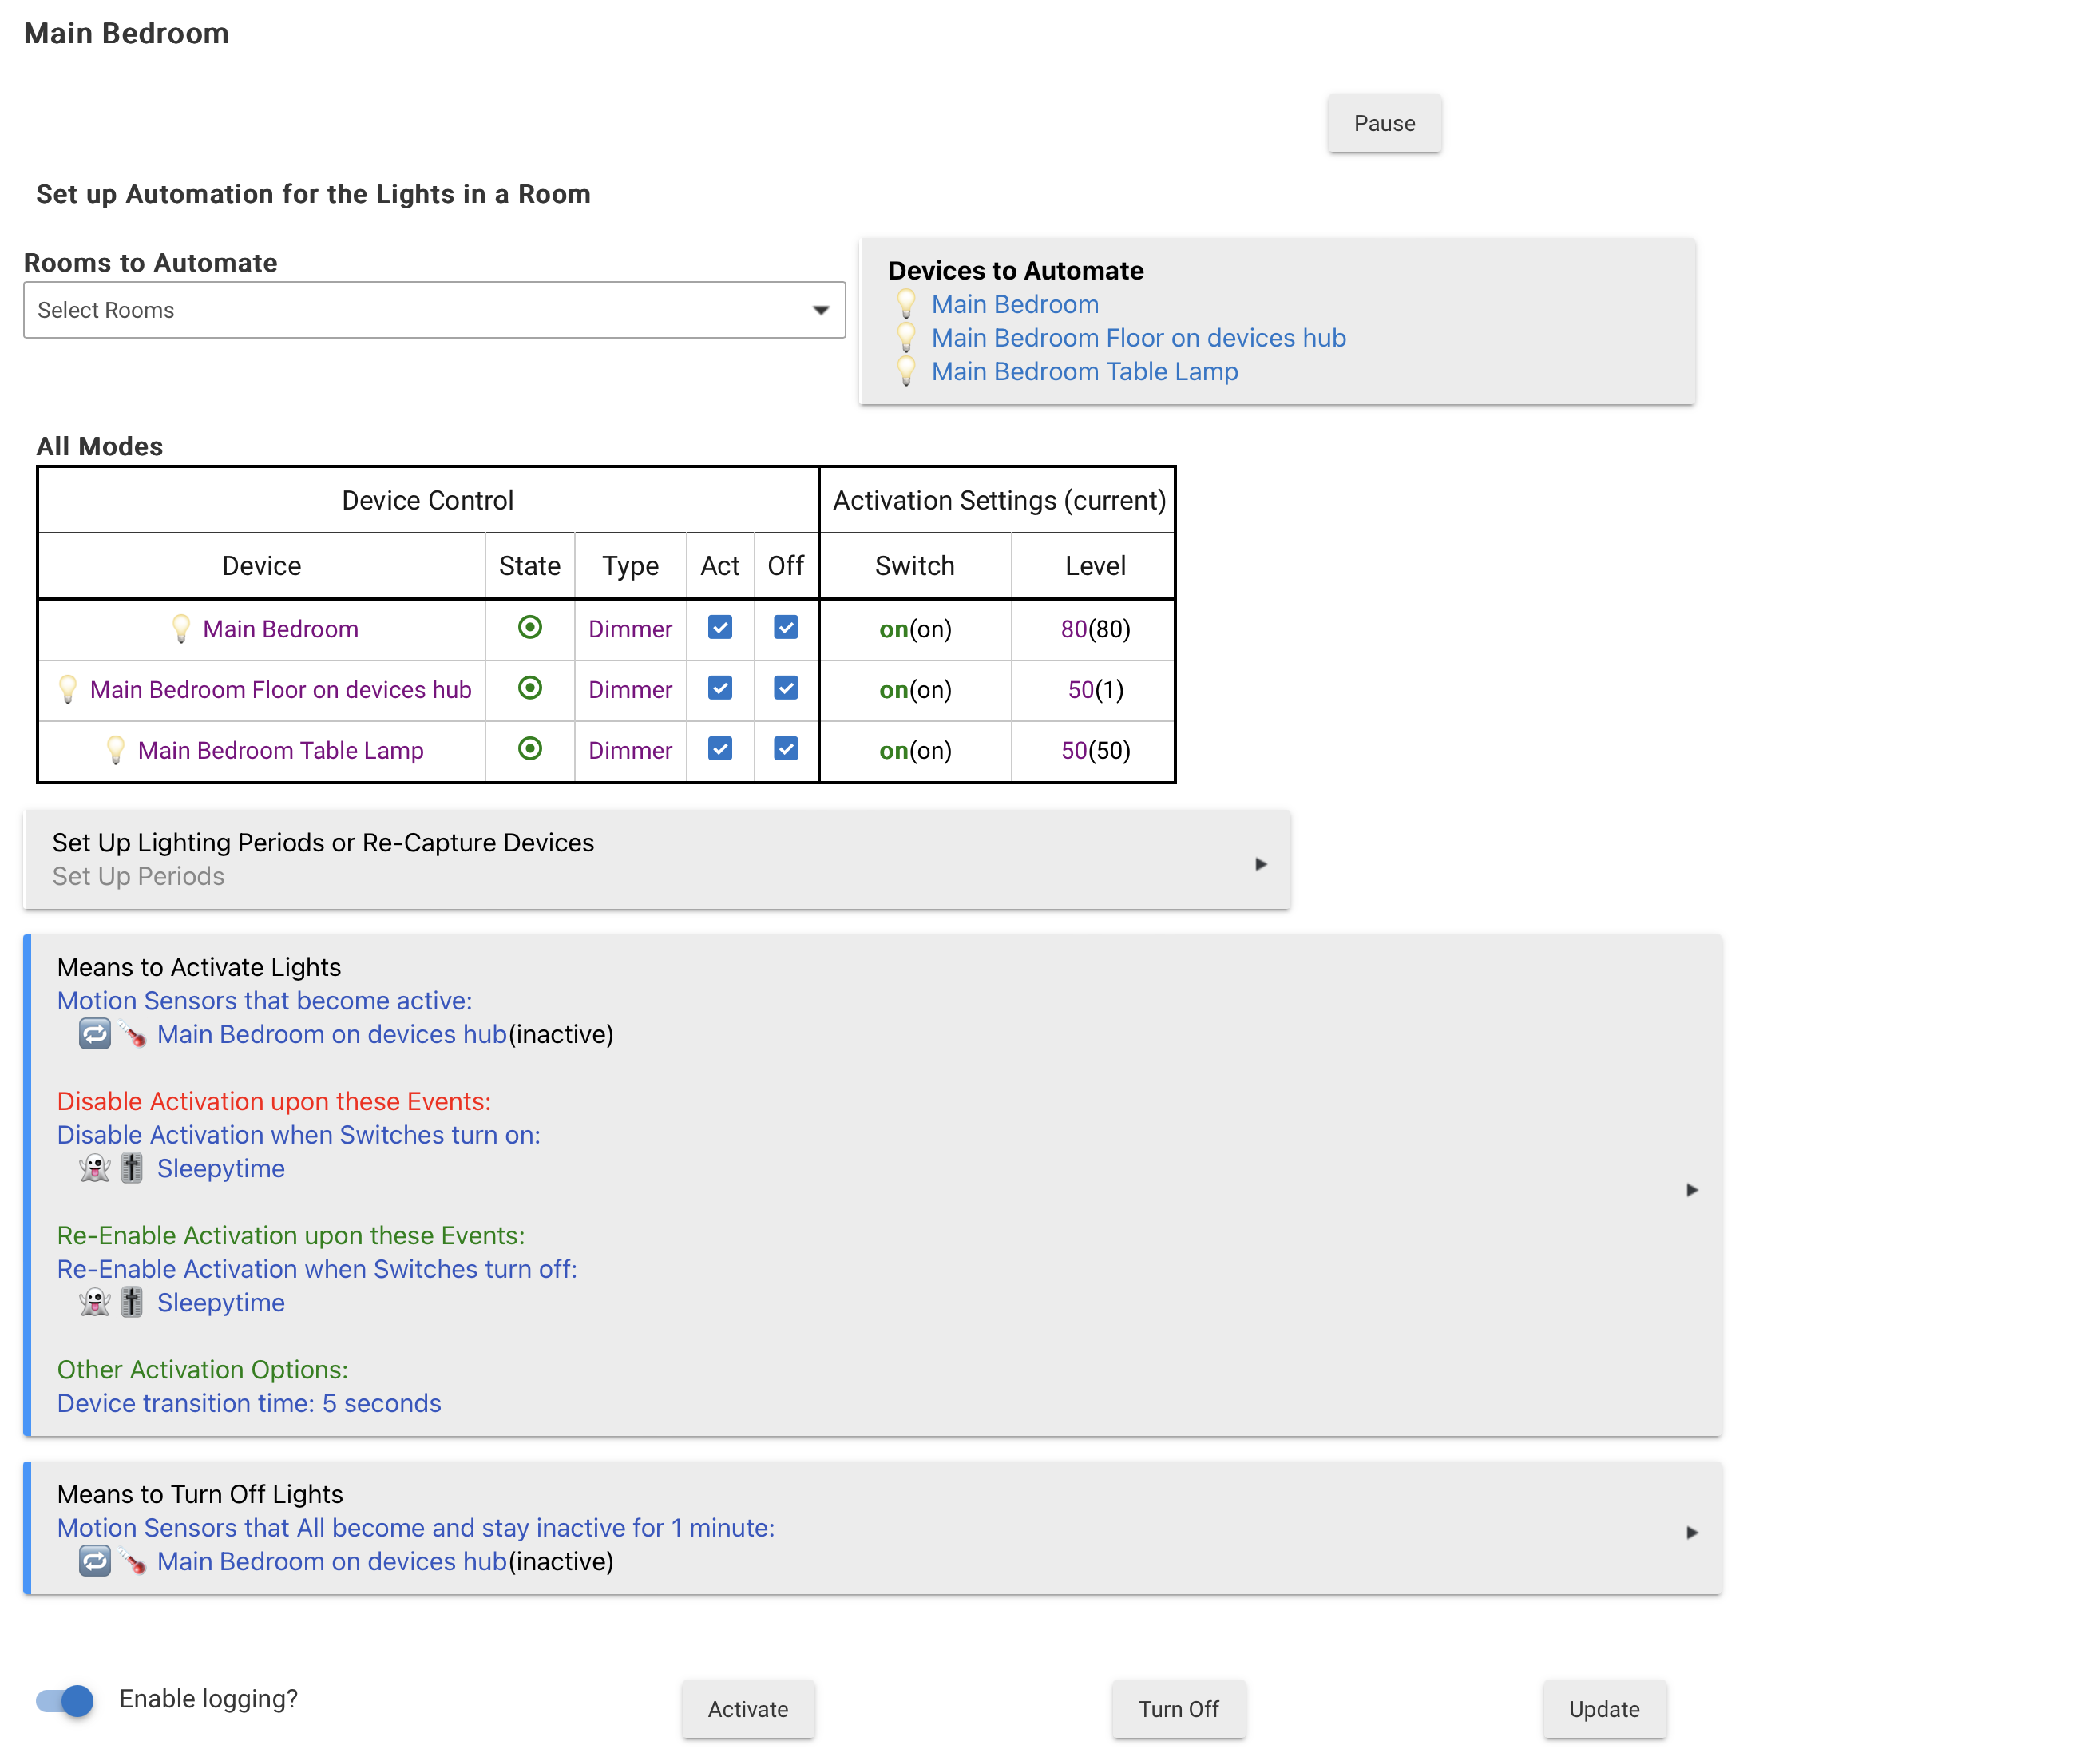Toggle Act checkbox for Main Bedroom
The height and width of the screenshot is (1757, 2100).
[x=720, y=627]
